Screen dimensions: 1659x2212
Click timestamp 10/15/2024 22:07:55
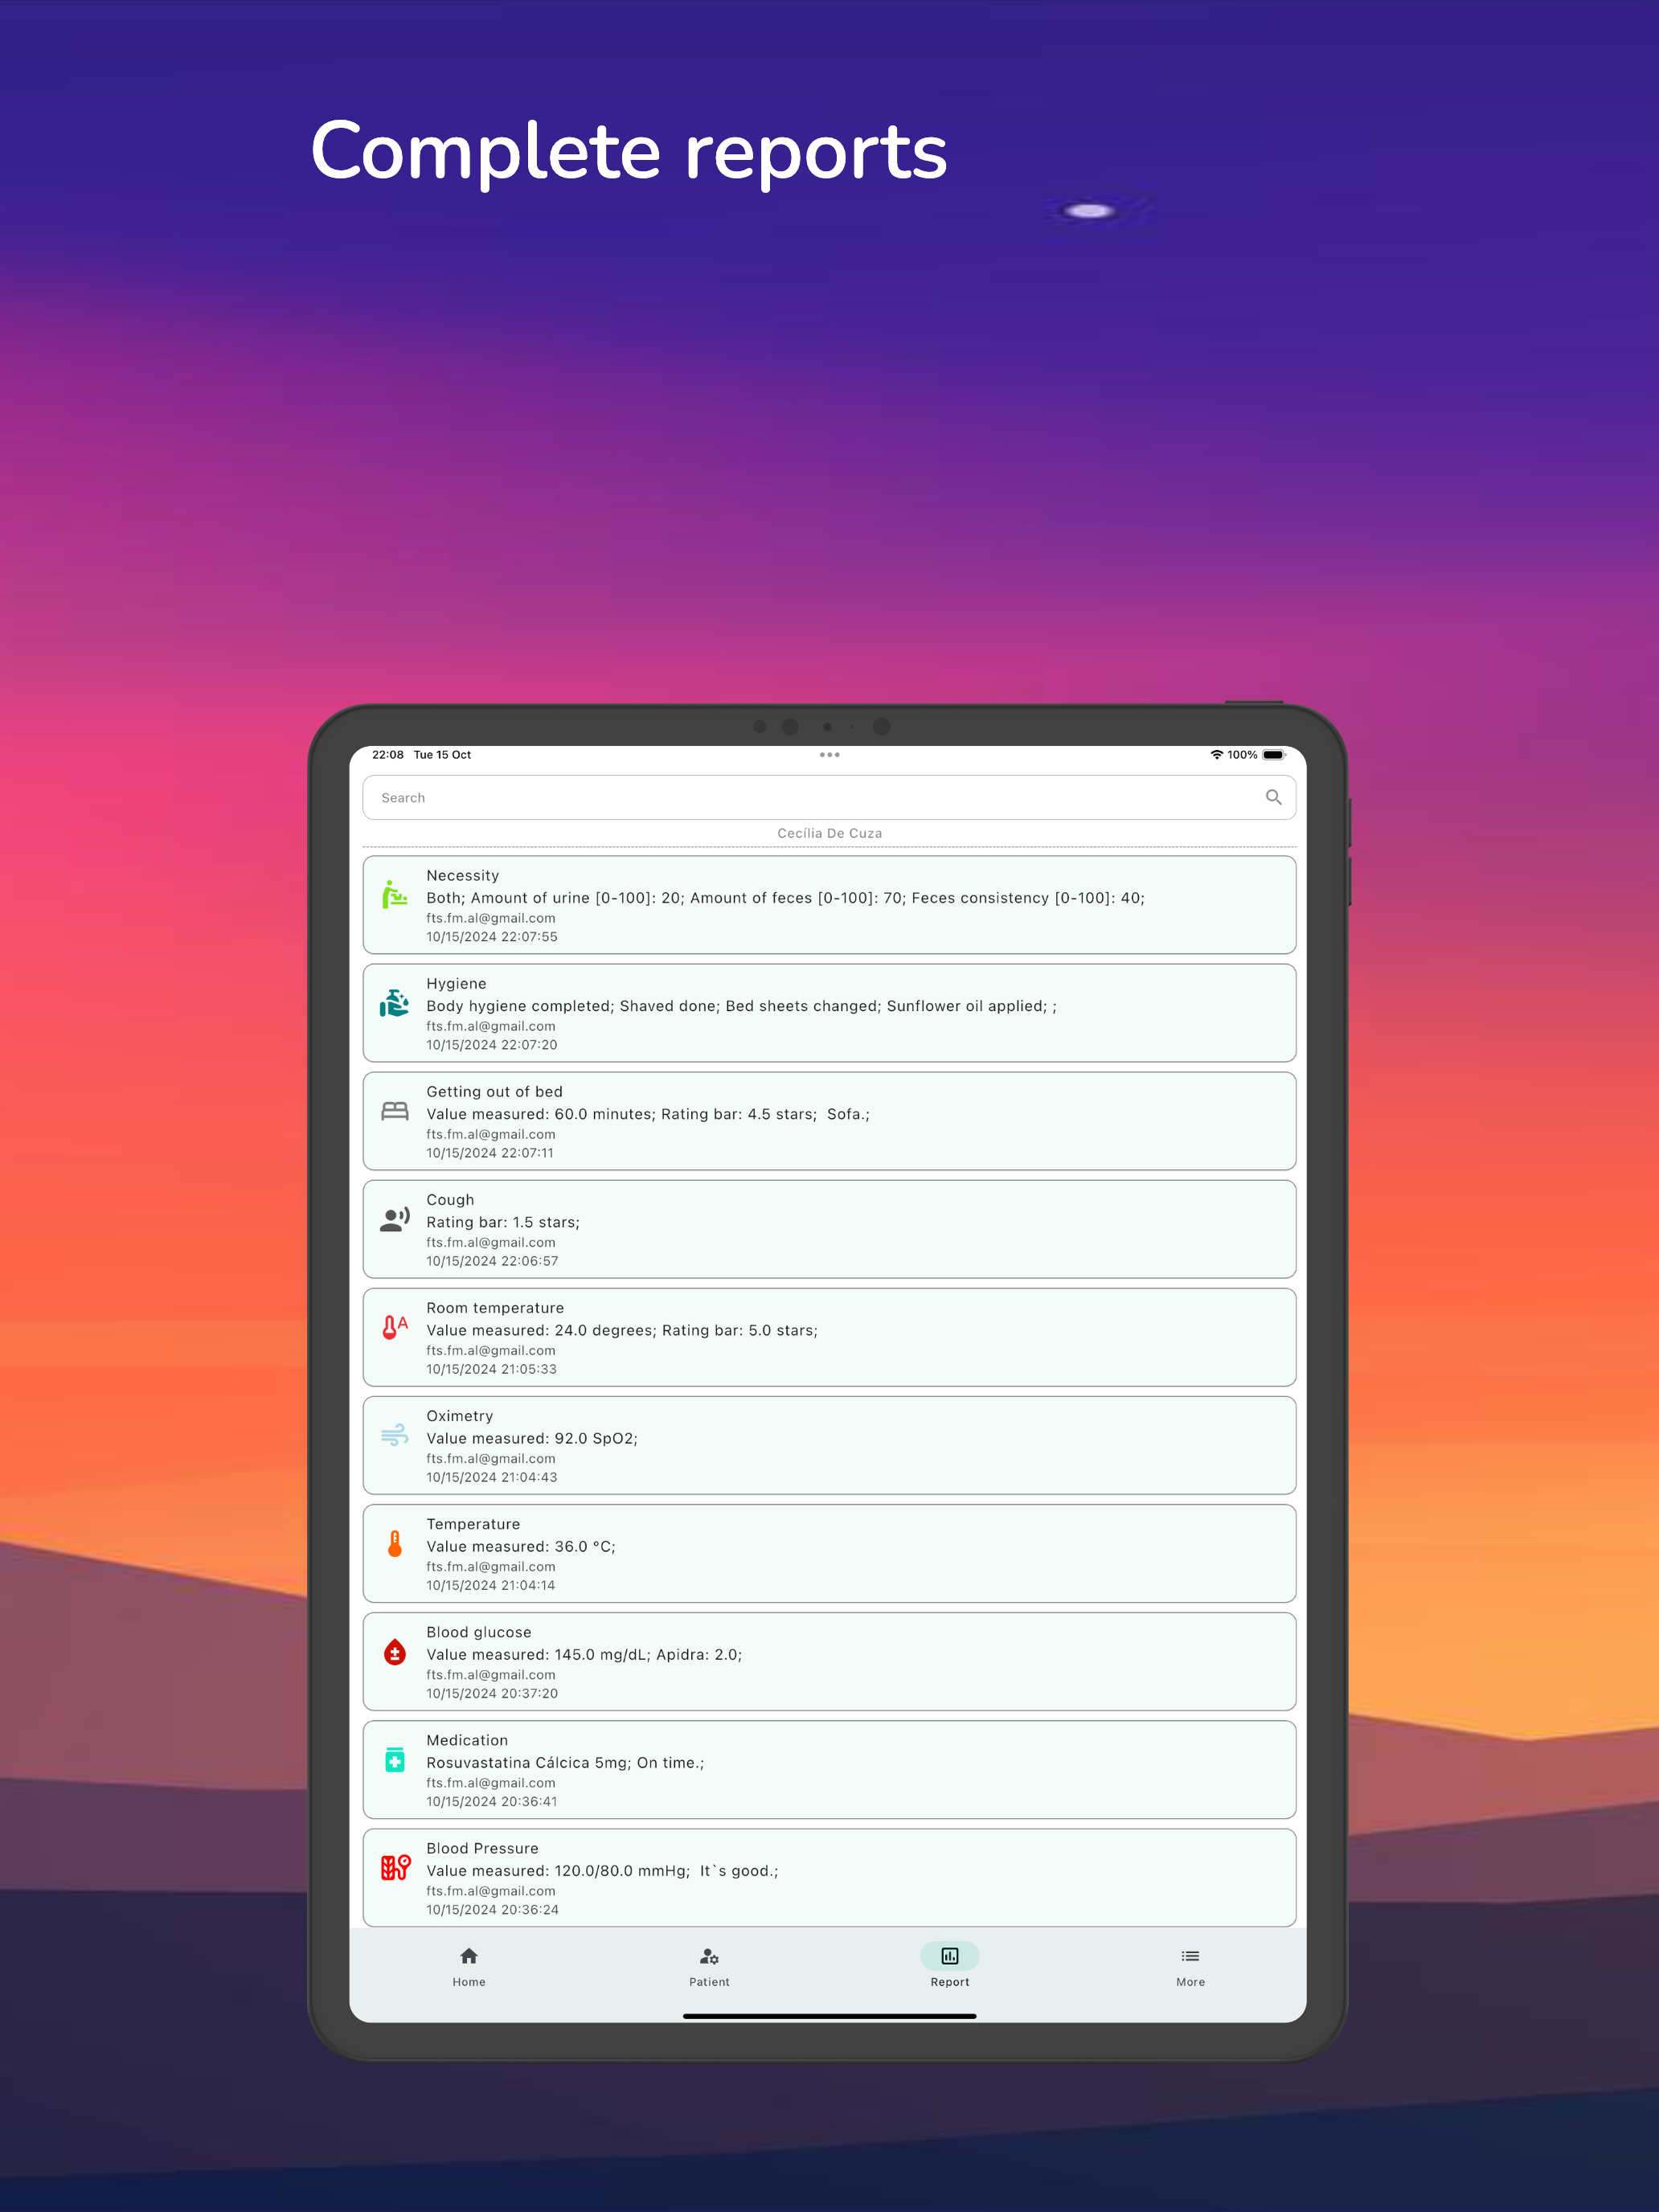point(492,937)
